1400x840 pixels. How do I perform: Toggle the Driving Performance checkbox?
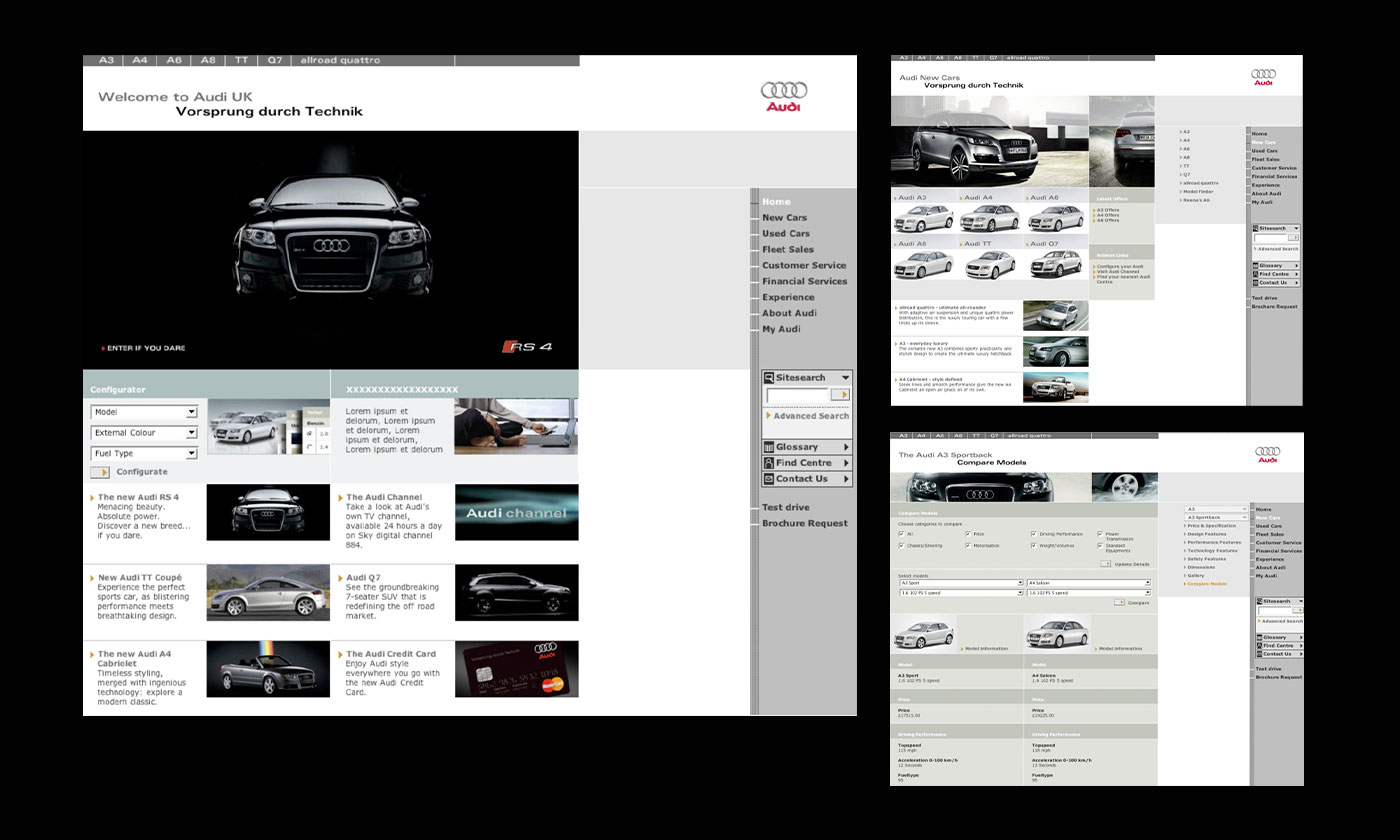1034,534
